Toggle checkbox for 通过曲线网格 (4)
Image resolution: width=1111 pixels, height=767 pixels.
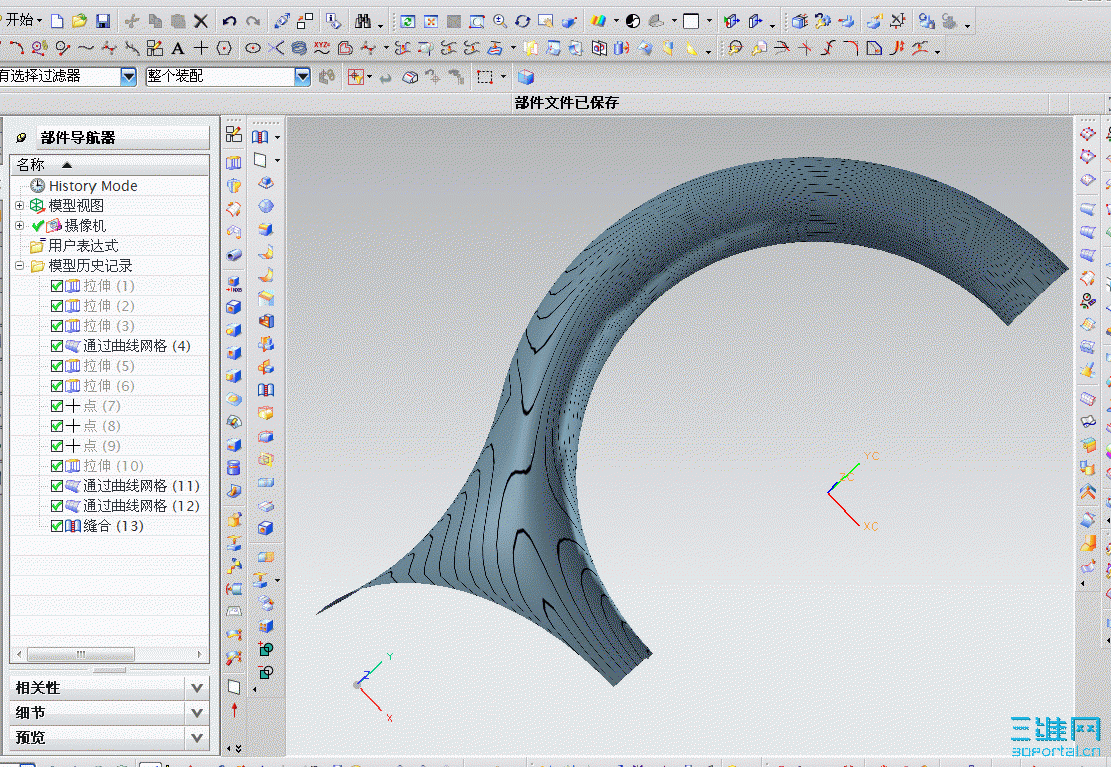(x=57, y=346)
